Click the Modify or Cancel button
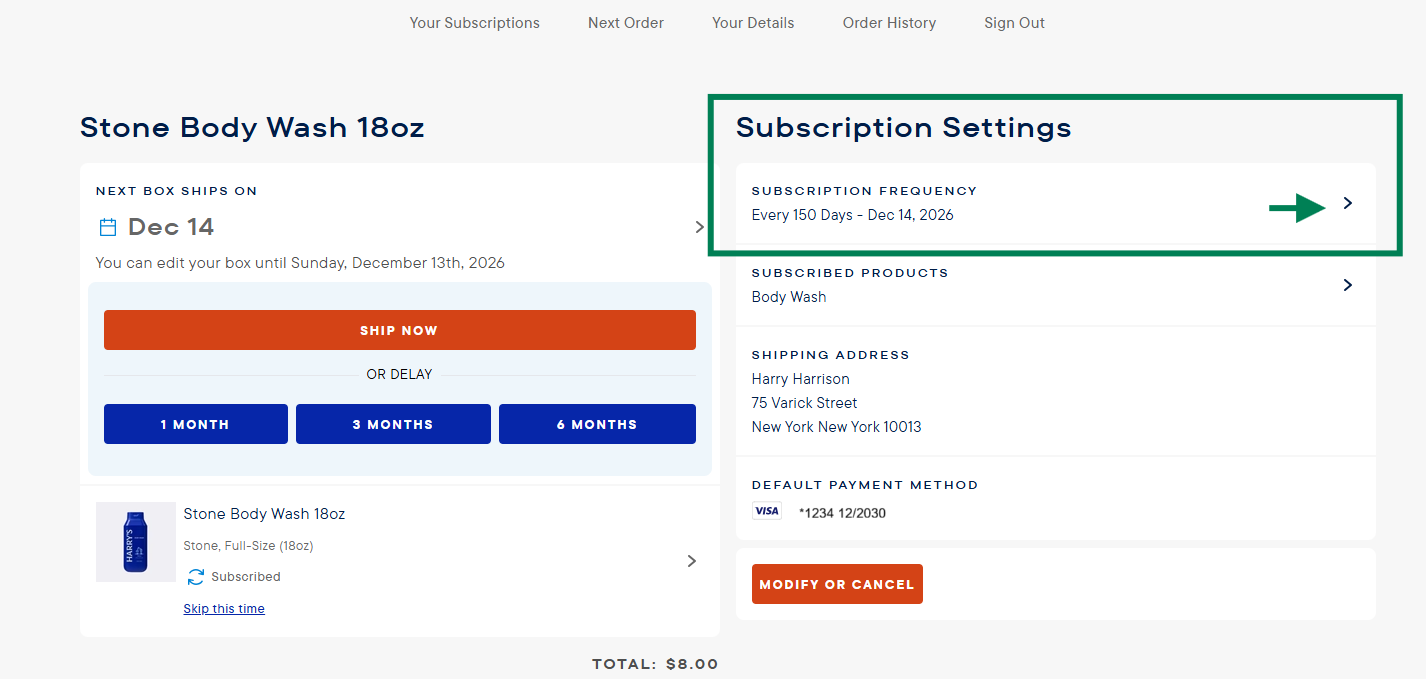This screenshot has width=1426, height=679. [837, 584]
